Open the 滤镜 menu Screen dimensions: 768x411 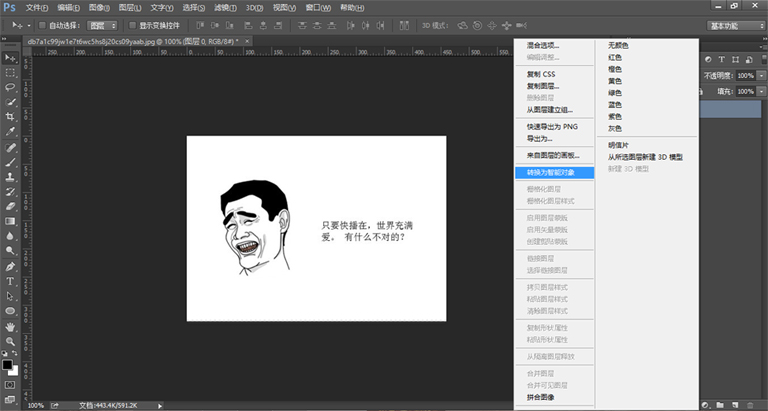tap(225, 8)
